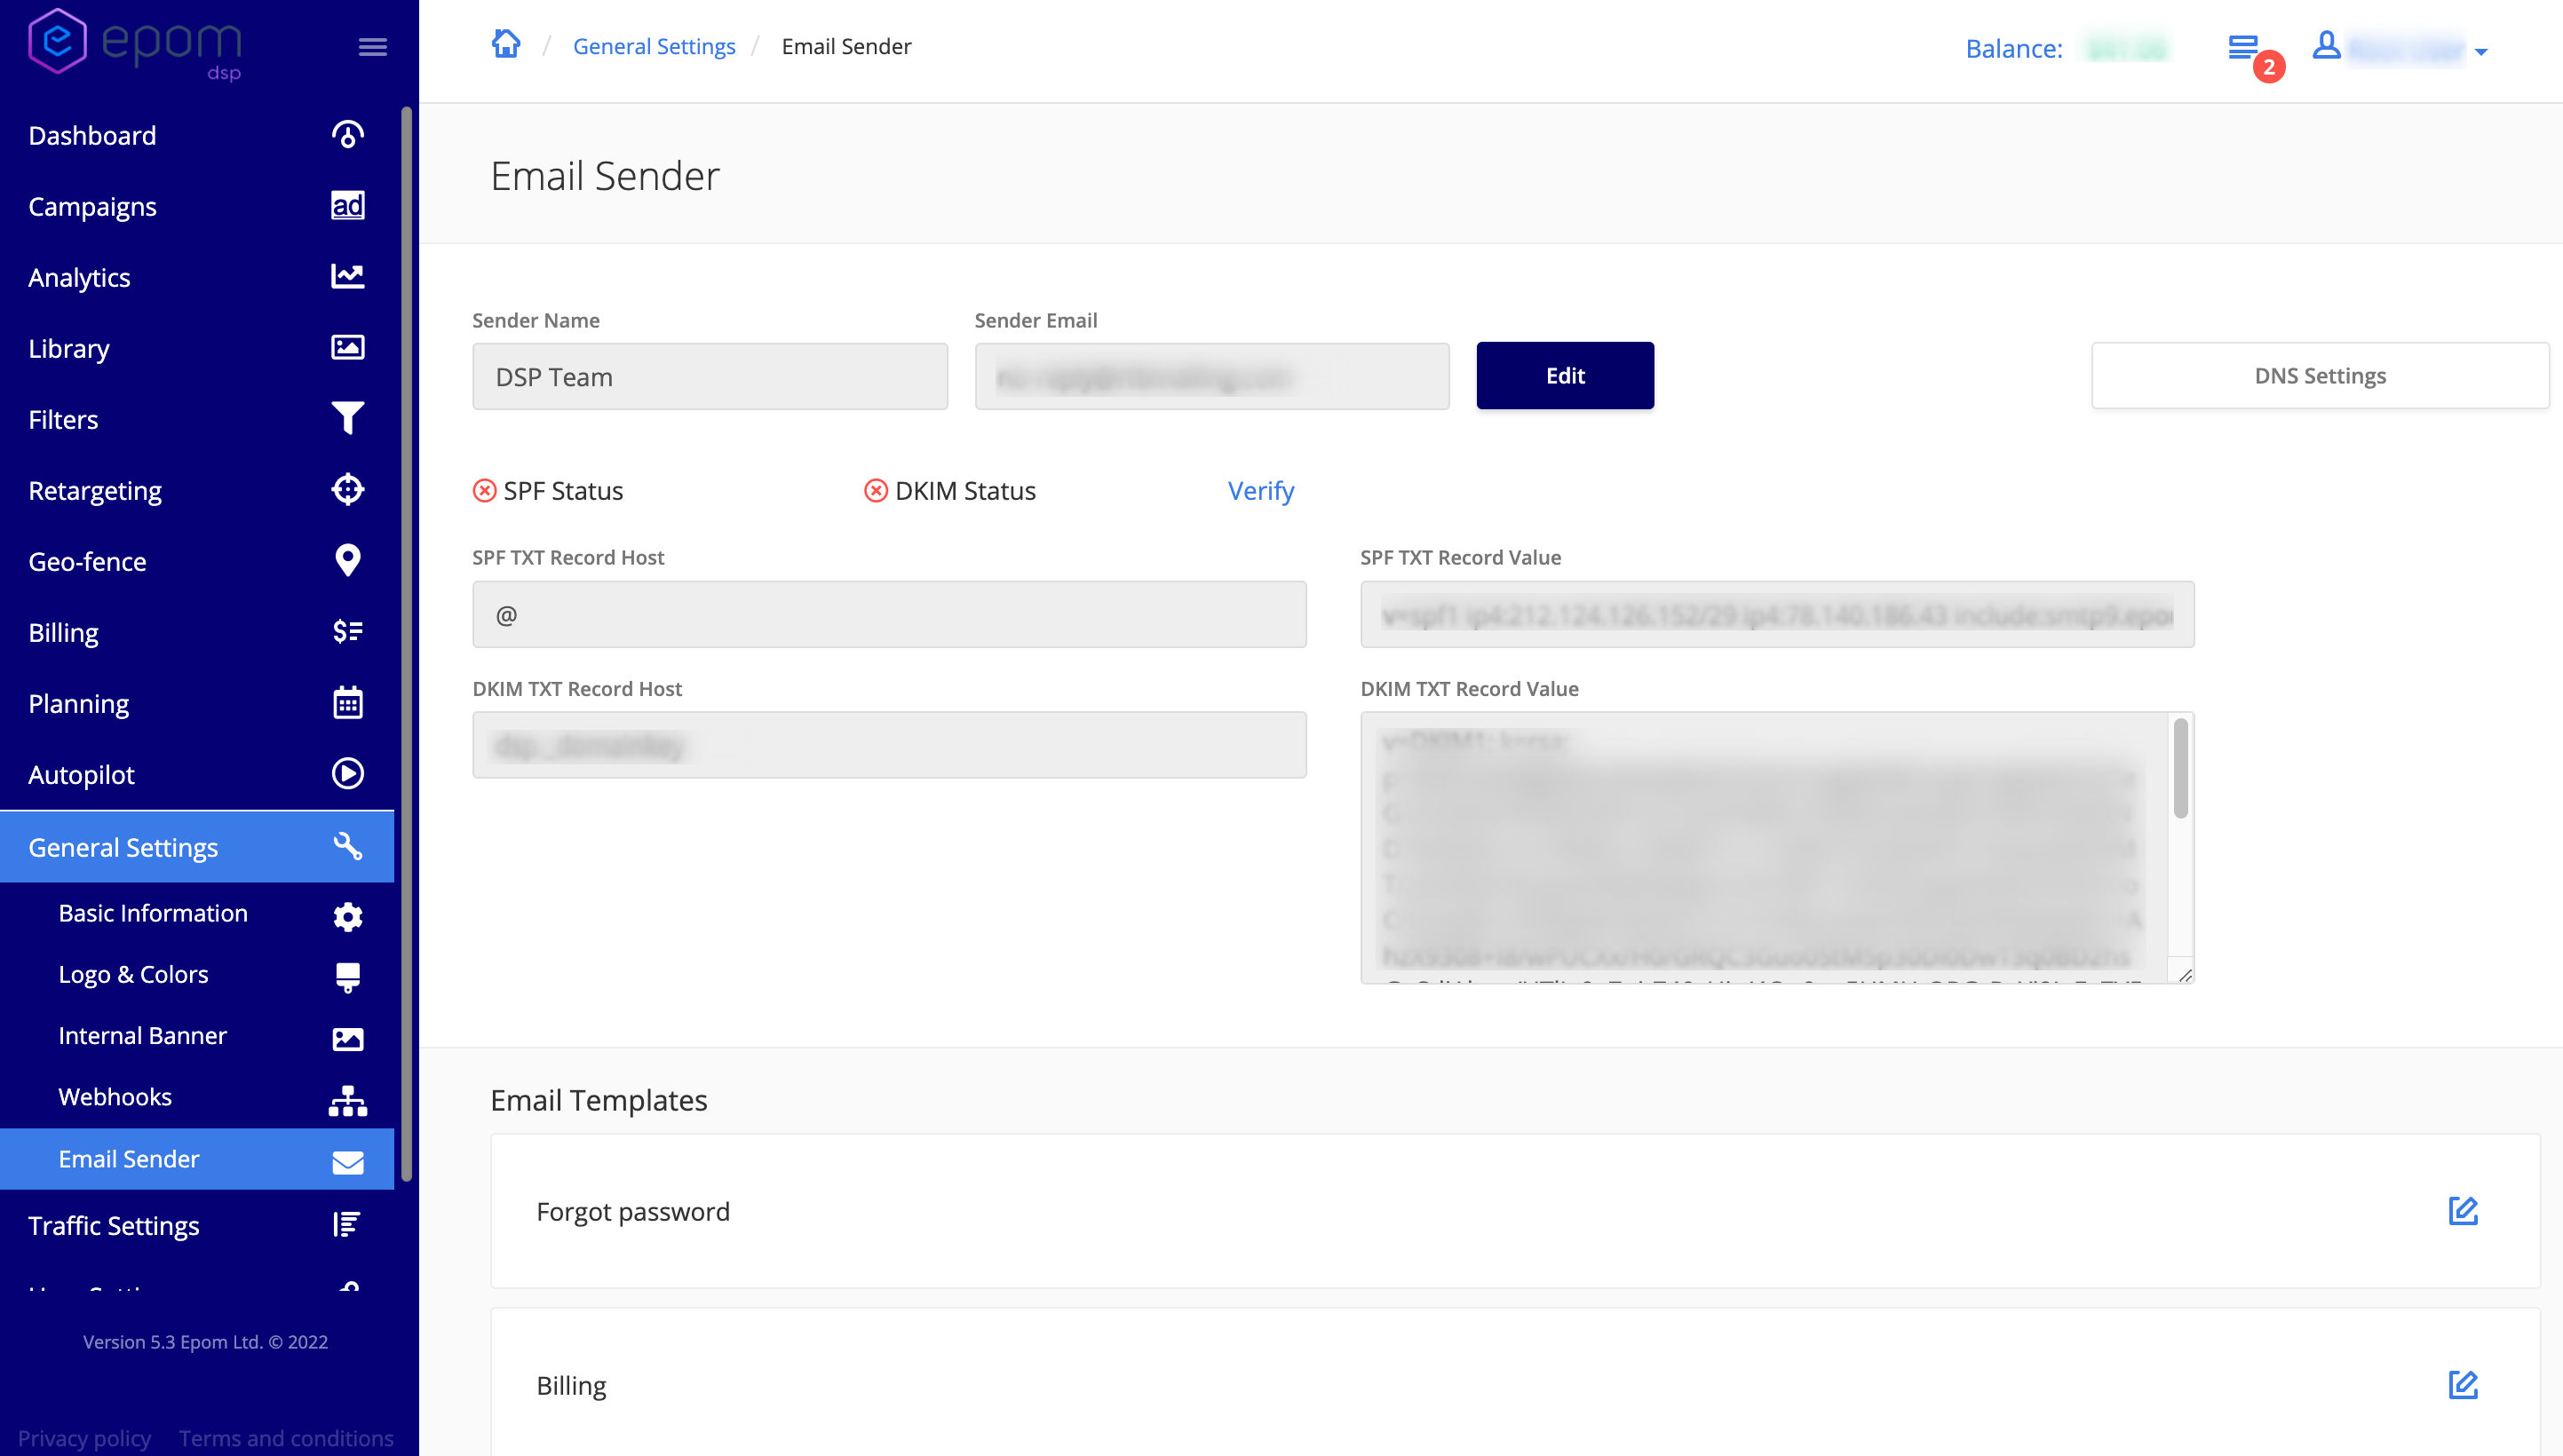
Task: Click the DKIM value textarea scrollbar
Action: [x=2180, y=770]
